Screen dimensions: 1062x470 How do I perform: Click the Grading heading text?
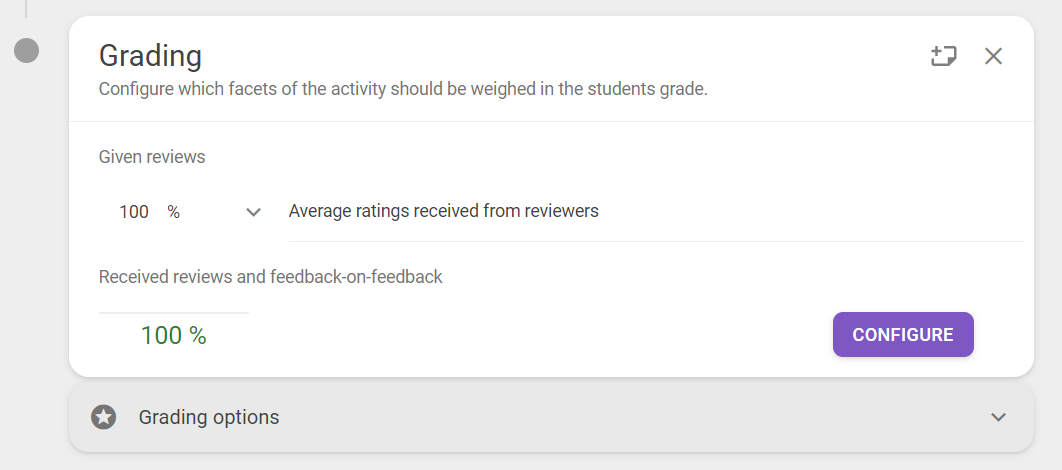tap(150, 56)
